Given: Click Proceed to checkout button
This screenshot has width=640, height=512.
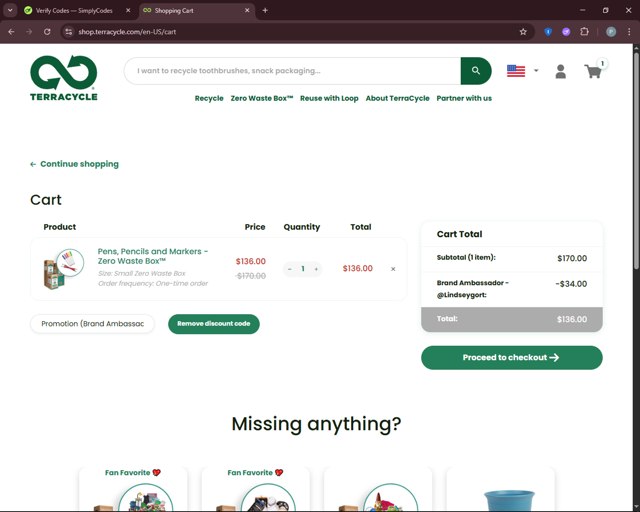Looking at the screenshot, I should click(511, 358).
